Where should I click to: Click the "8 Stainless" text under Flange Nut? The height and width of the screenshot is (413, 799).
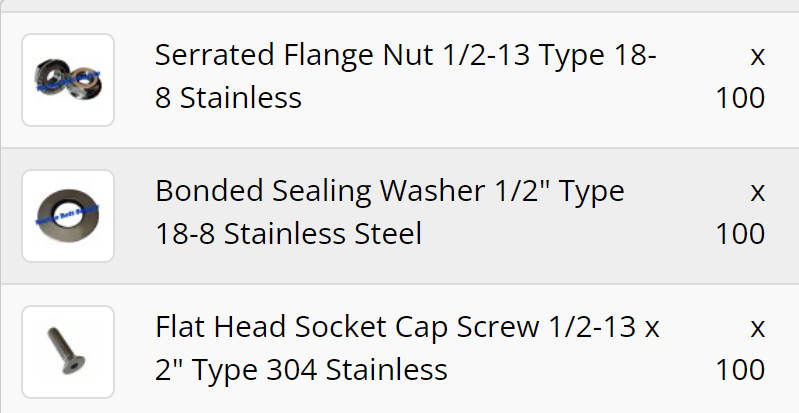[228, 98]
